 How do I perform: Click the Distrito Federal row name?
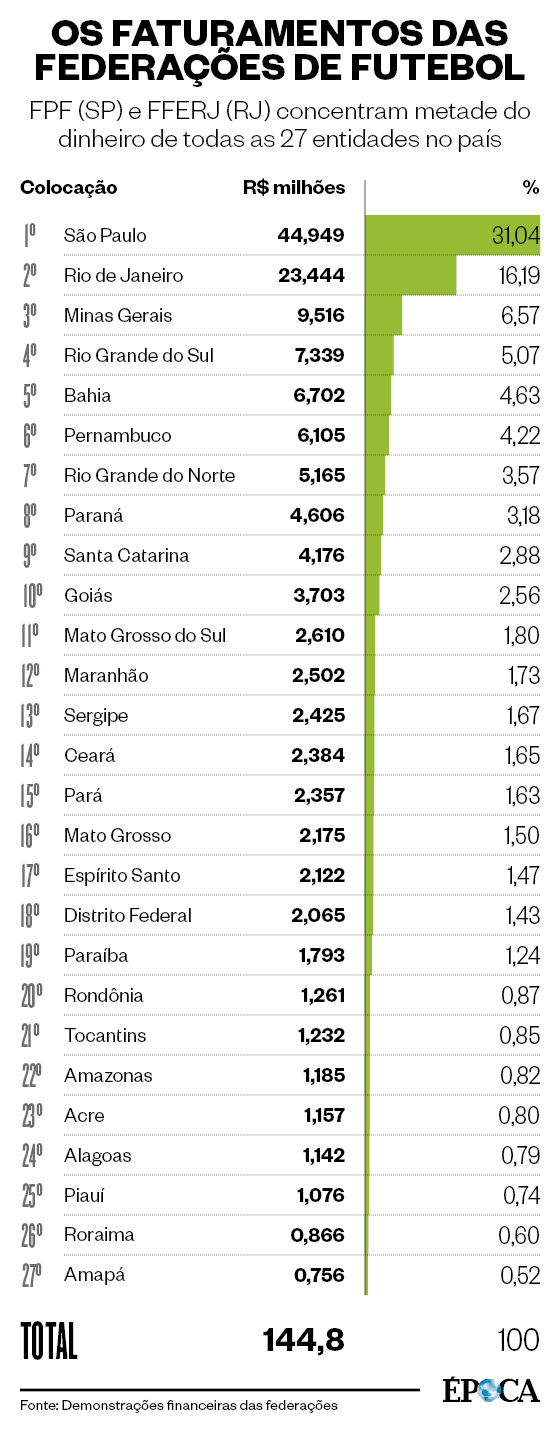tap(128, 915)
